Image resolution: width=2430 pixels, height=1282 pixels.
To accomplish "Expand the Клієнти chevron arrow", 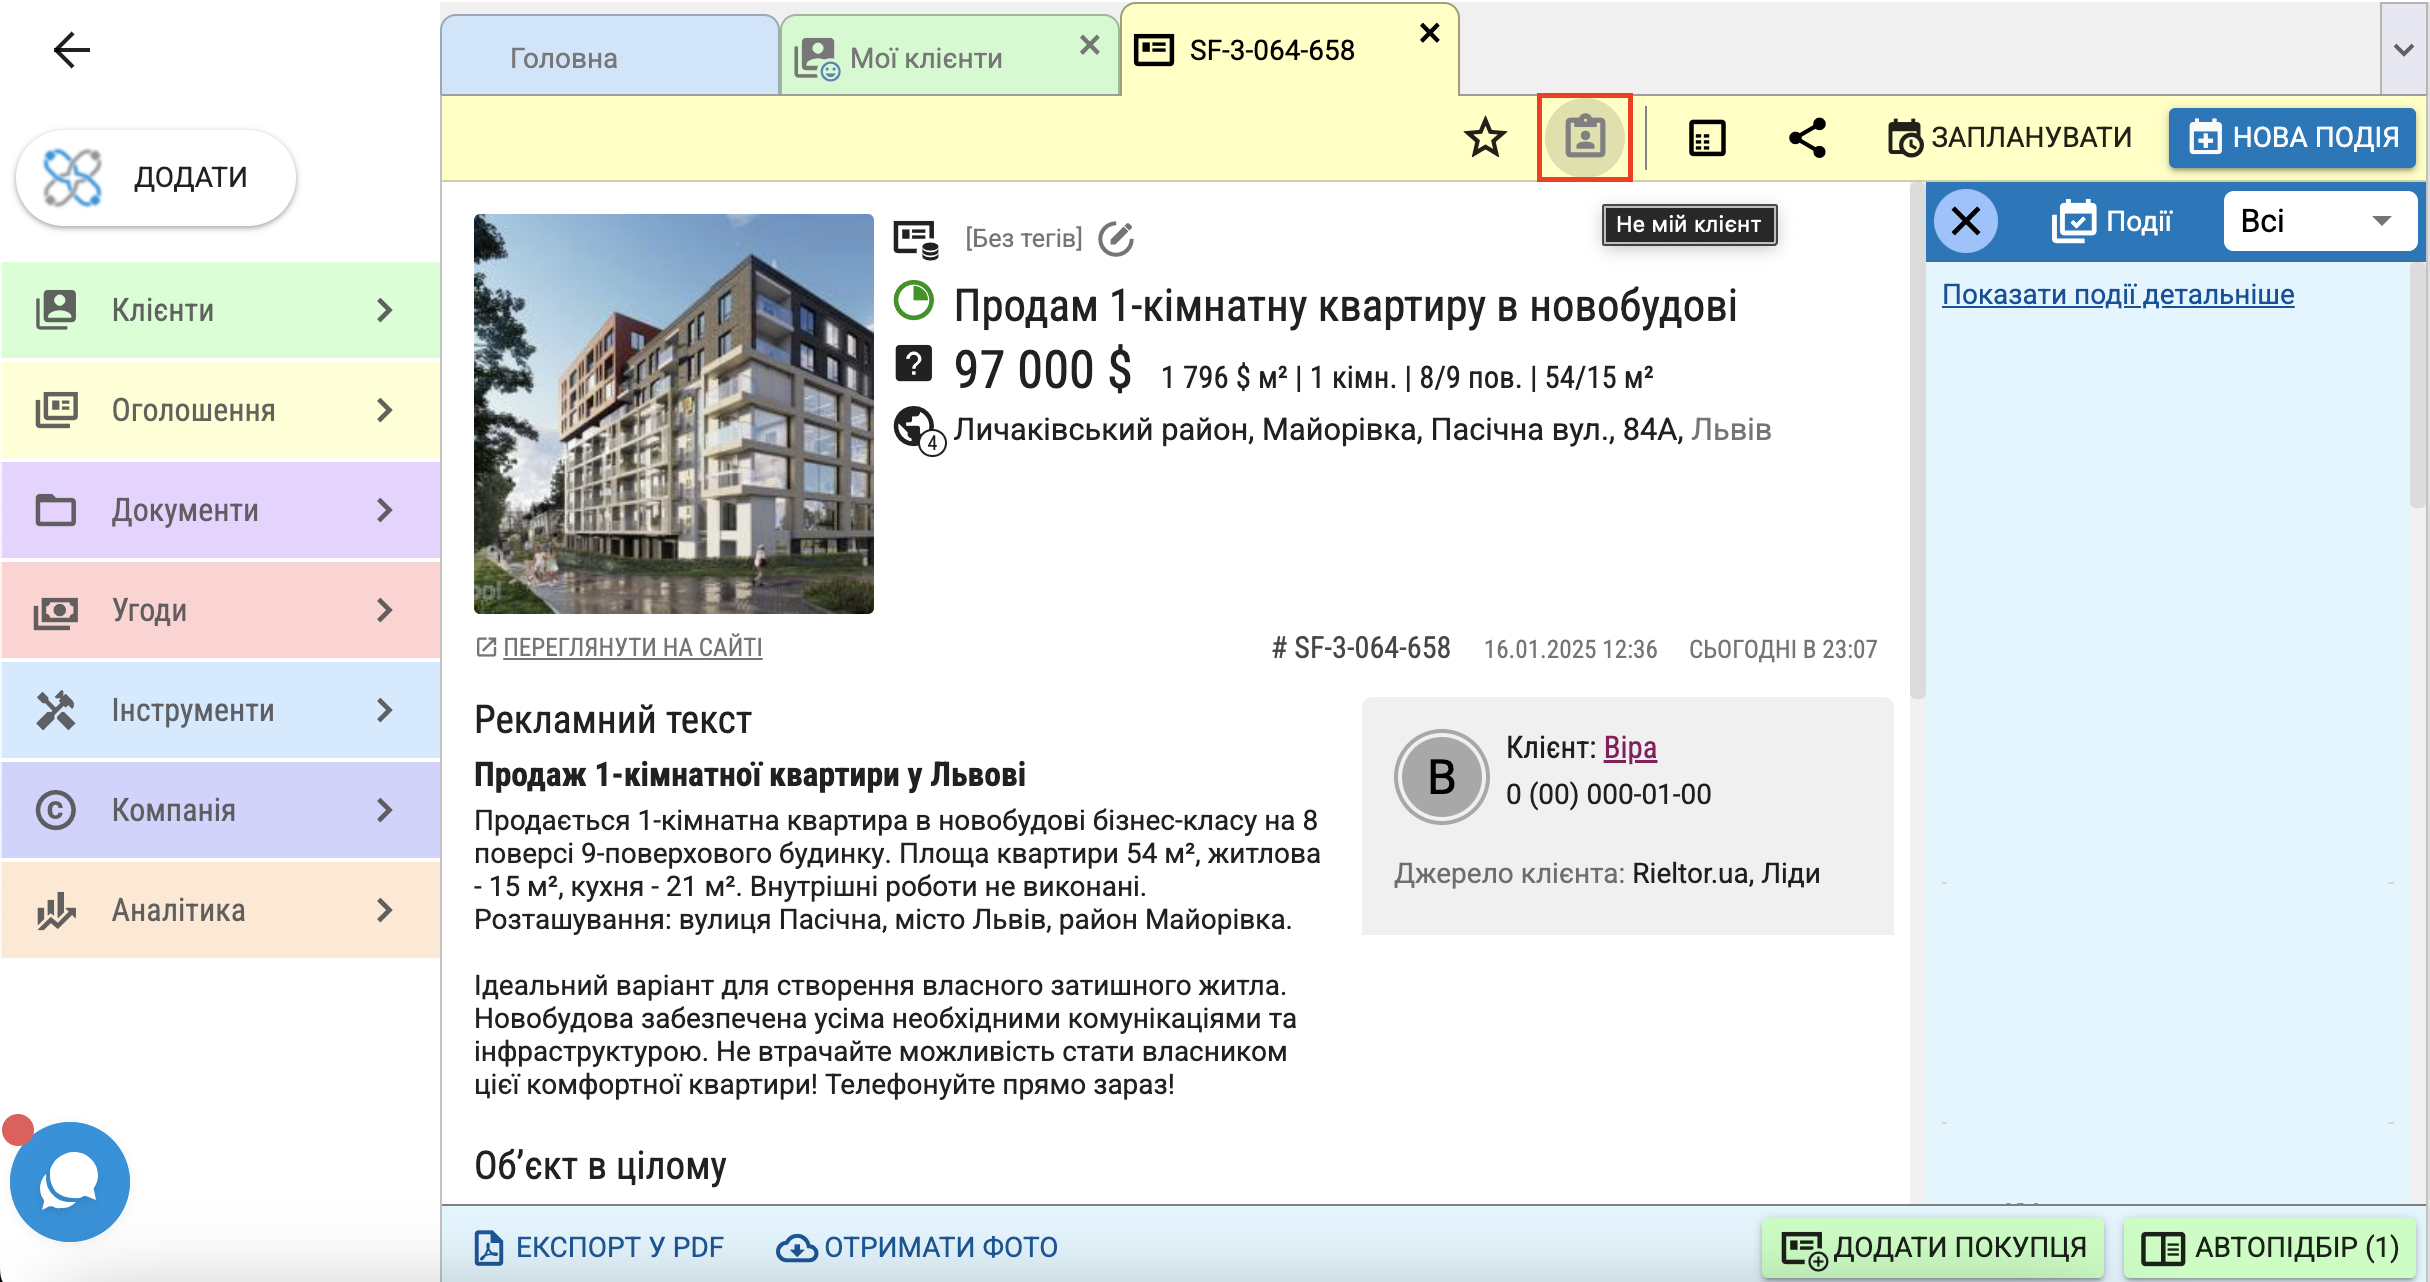I will (x=385, y=310).
